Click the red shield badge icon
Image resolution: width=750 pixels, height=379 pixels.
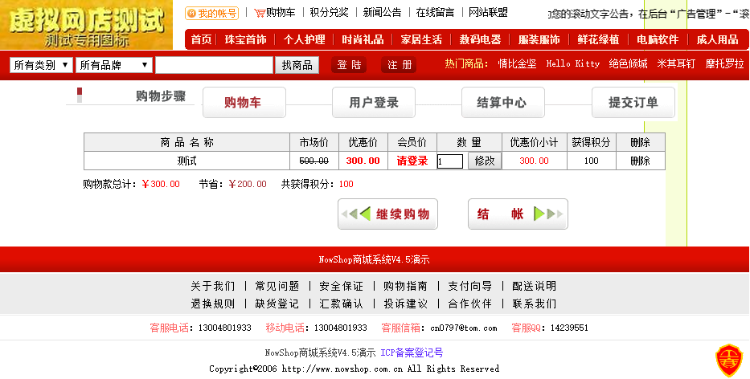728,360
